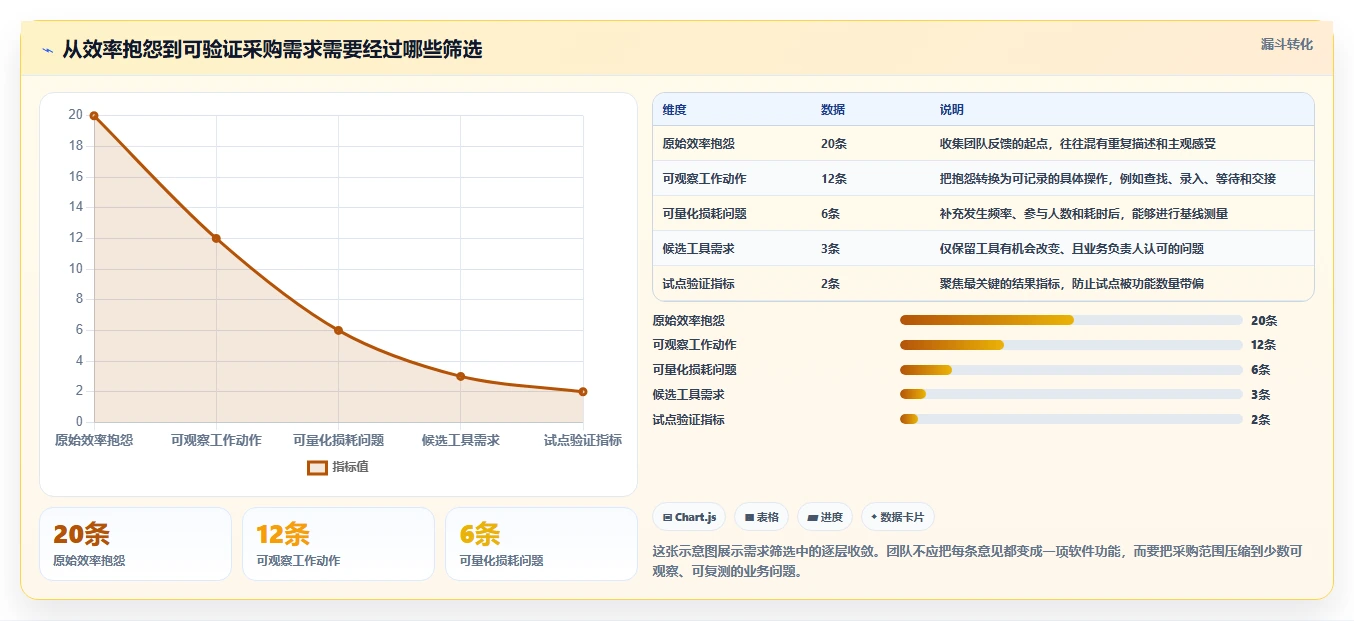1354x621 pixels.
Task: Click the 维度 column header
Action: [674, 110]
